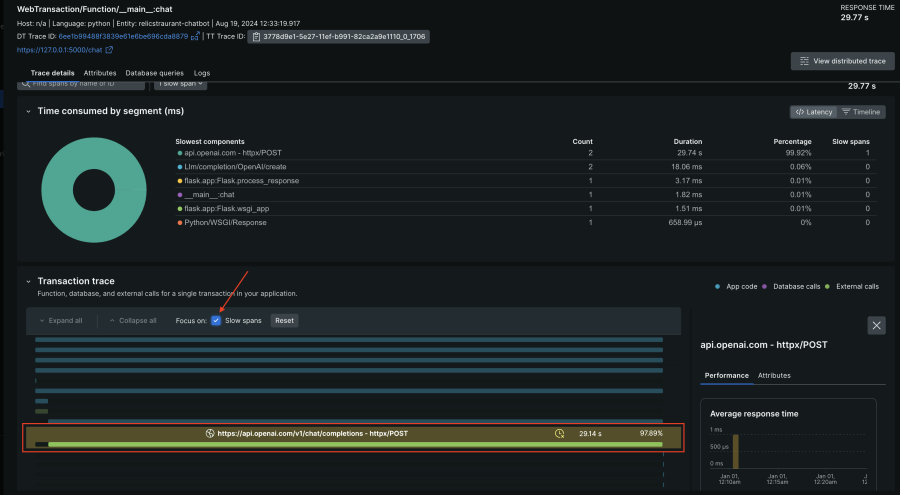Open the '1 slow span' dropdown
The image size is (900, 495).
point(181,84)
